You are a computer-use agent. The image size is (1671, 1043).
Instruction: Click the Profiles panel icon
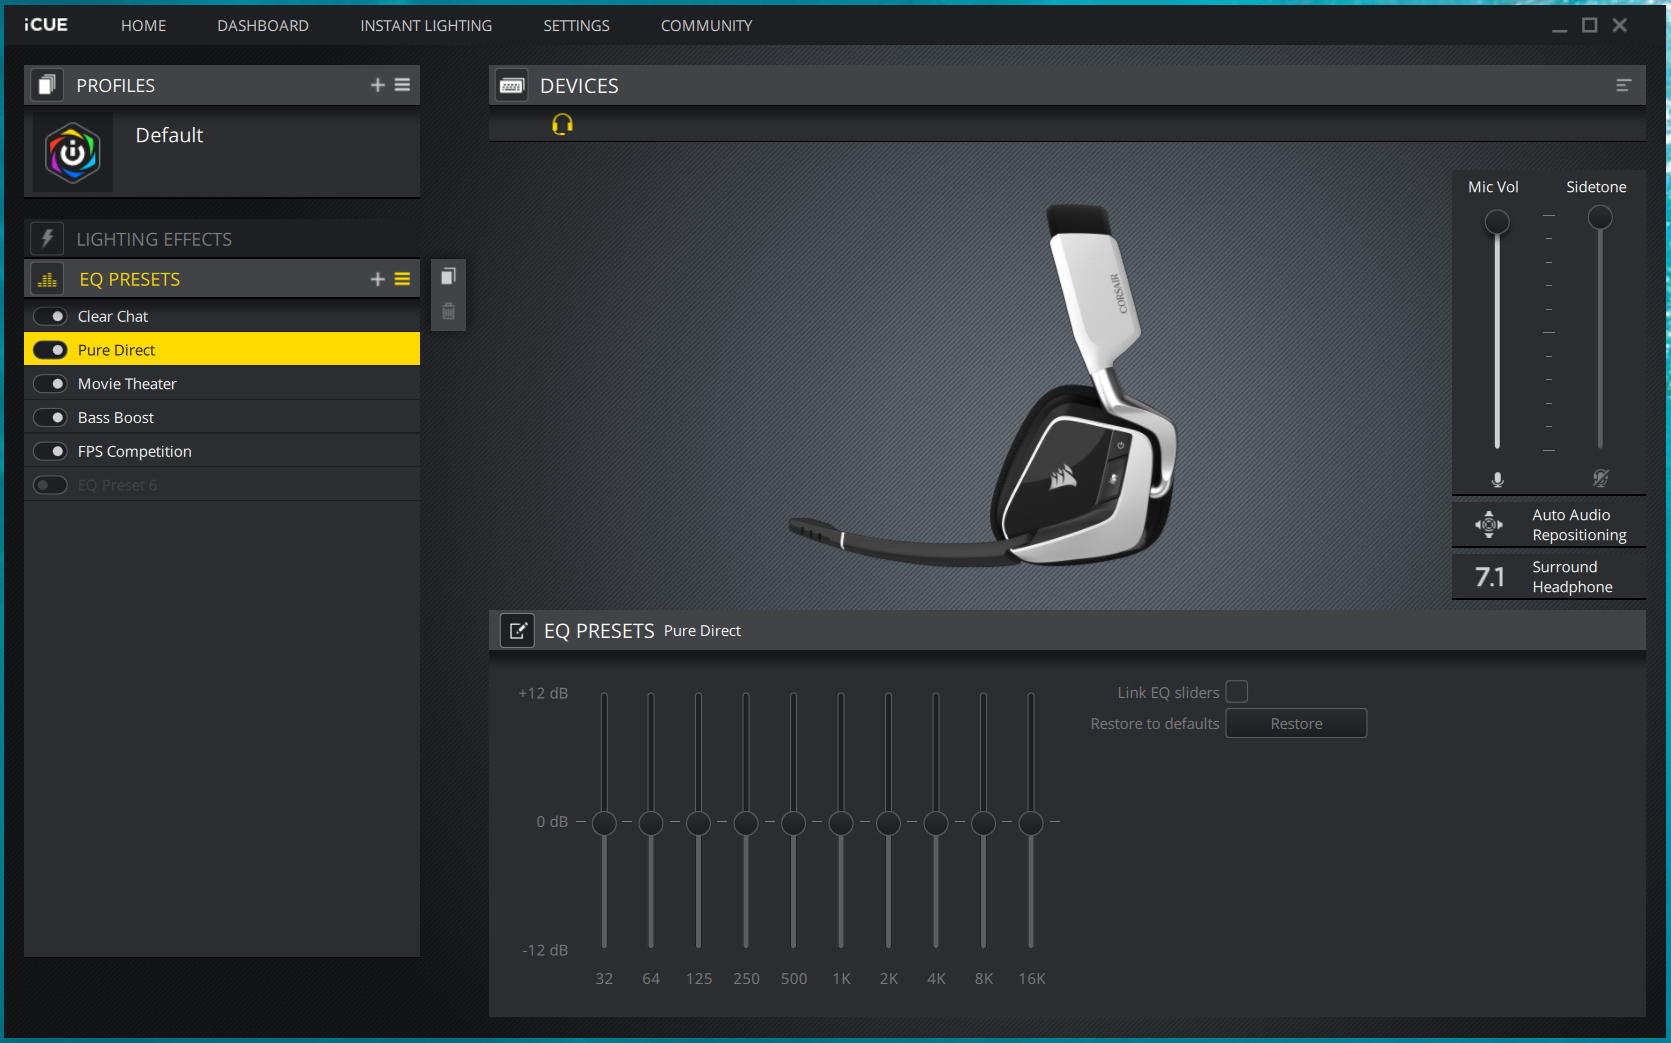pos(47,85)
